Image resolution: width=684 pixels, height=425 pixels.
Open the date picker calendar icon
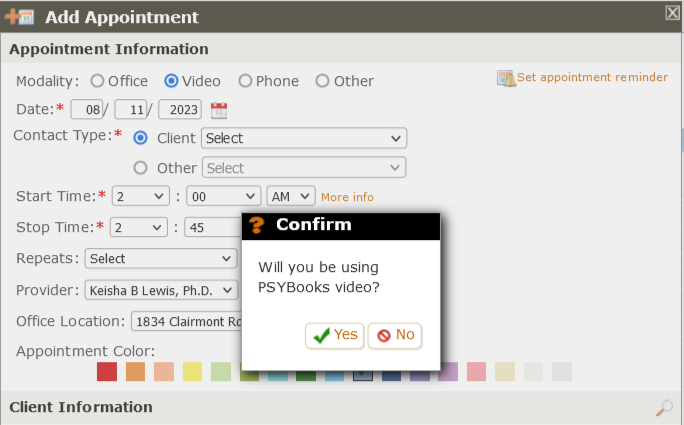219,110
